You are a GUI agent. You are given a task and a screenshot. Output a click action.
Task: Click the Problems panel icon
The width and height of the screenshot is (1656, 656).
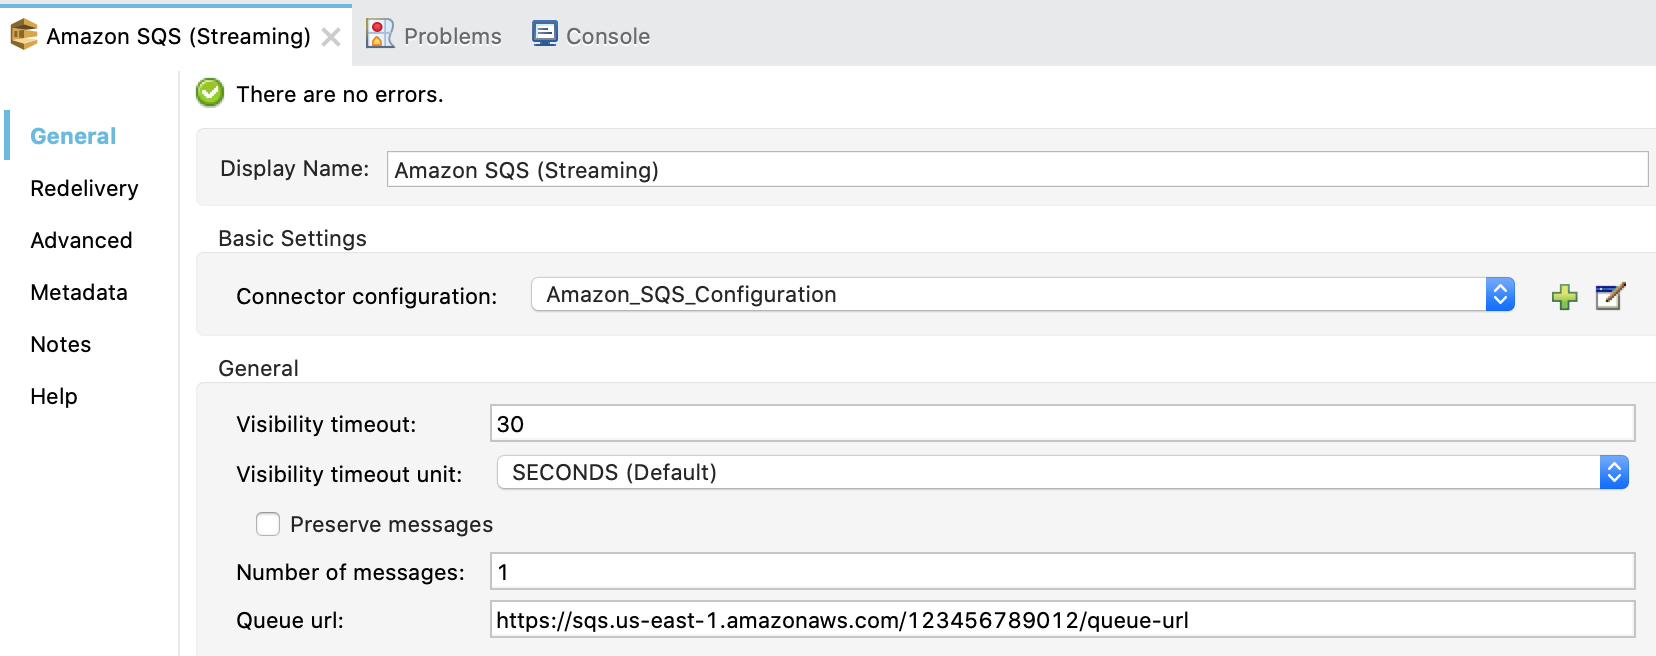pos(378,33)
